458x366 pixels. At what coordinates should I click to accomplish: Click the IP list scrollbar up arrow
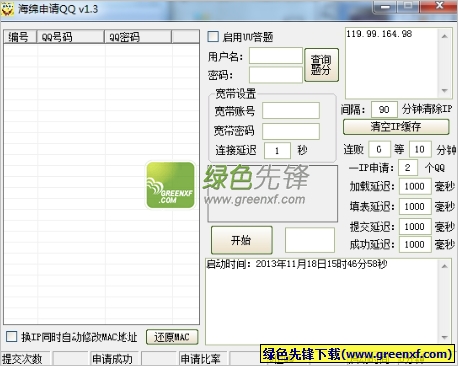[445, 36]
